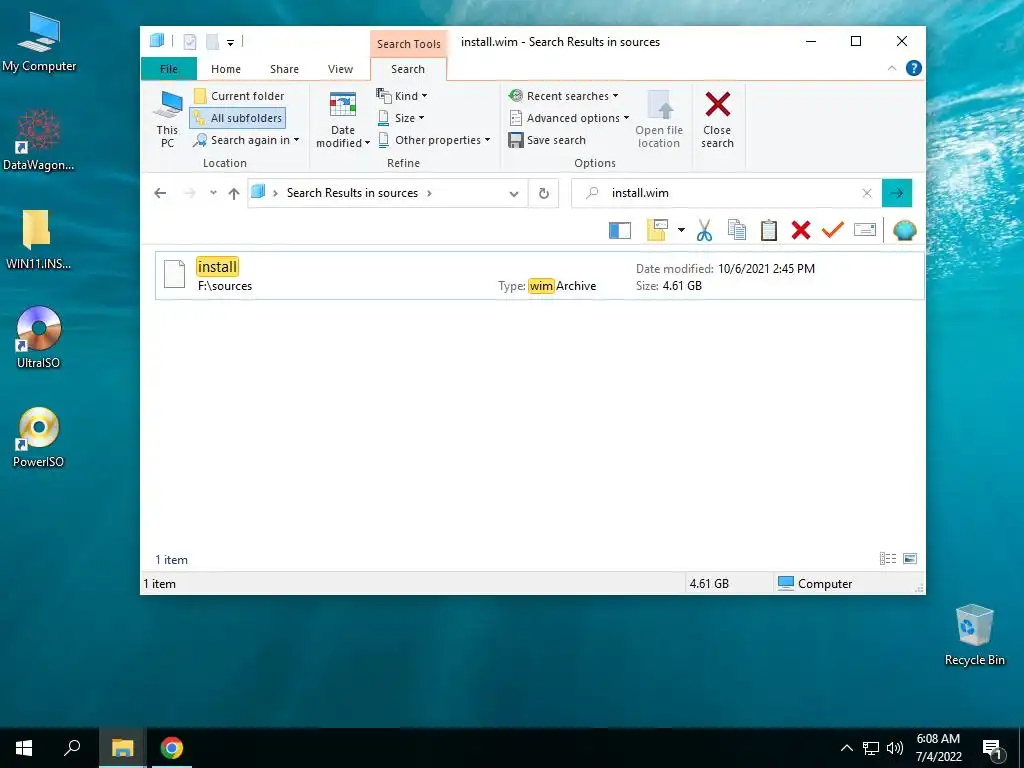The height and width of the screenshot is (768, 1024).
Task: Switch to the View ribbon tab
Action: click(340, 69)
